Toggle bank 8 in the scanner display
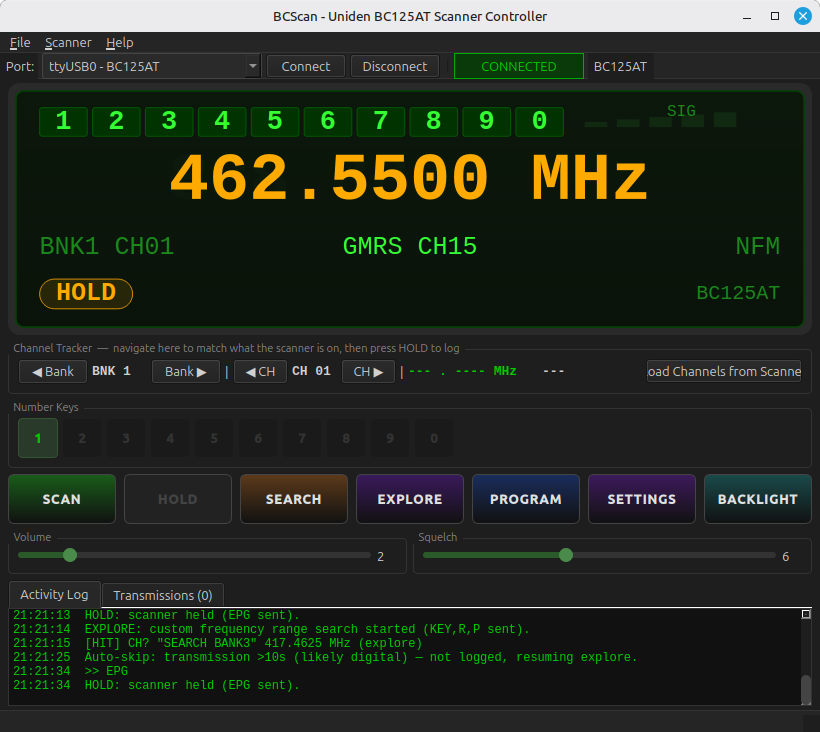The width and height of the screenshot is (820, 732). [434, 121]
